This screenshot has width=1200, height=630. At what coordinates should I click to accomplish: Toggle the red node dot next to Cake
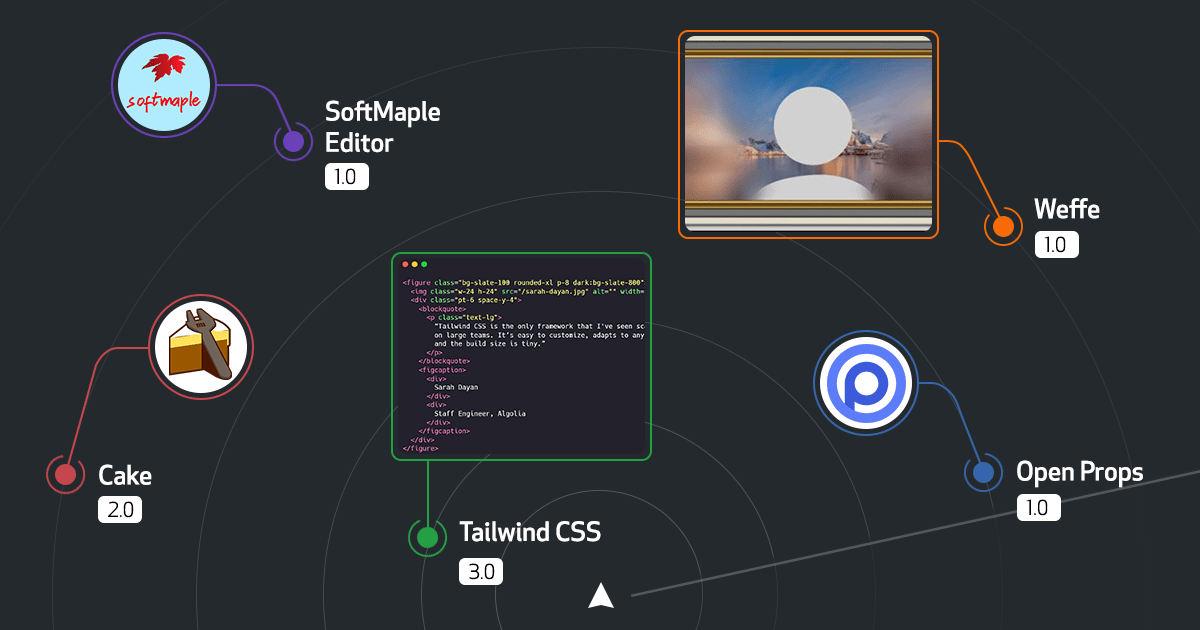[65, 474]
